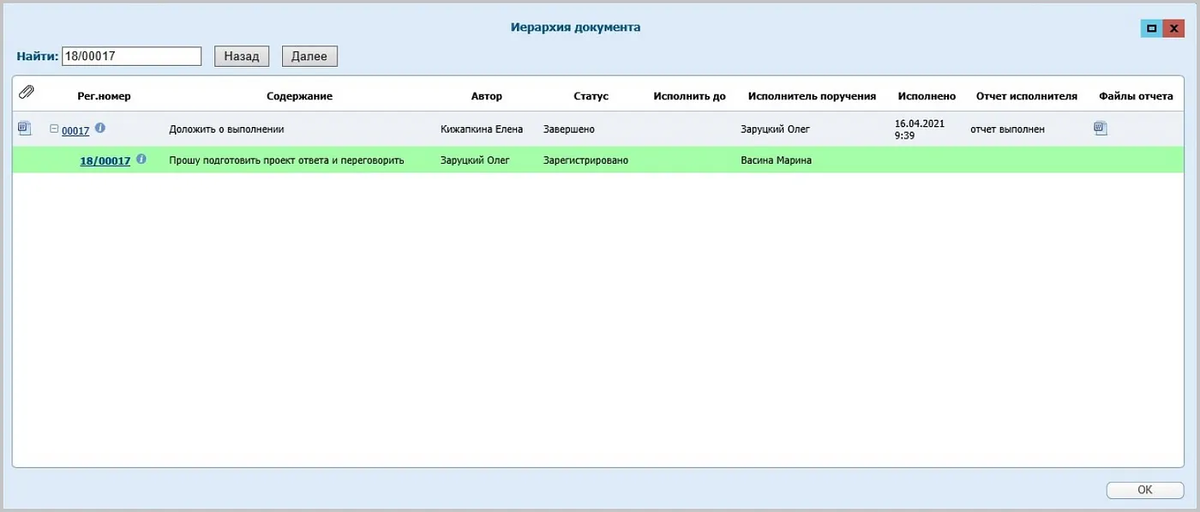The image size is (1200, 512).
Task: Show info icon next to 18/00017
Action: click(x=141, y=159)
